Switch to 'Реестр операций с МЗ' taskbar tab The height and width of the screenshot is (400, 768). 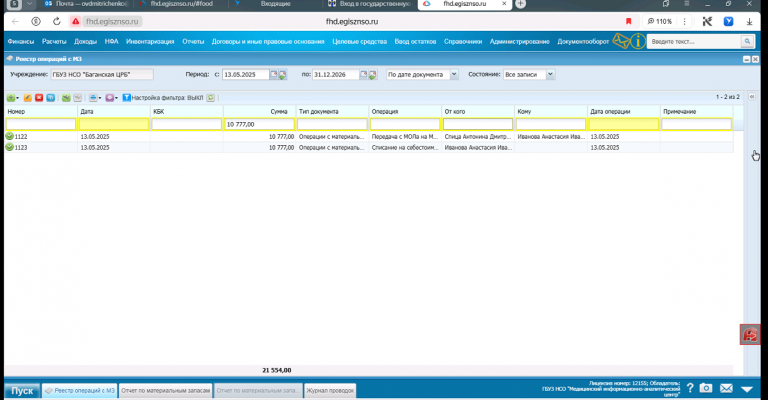click(80, 391)
